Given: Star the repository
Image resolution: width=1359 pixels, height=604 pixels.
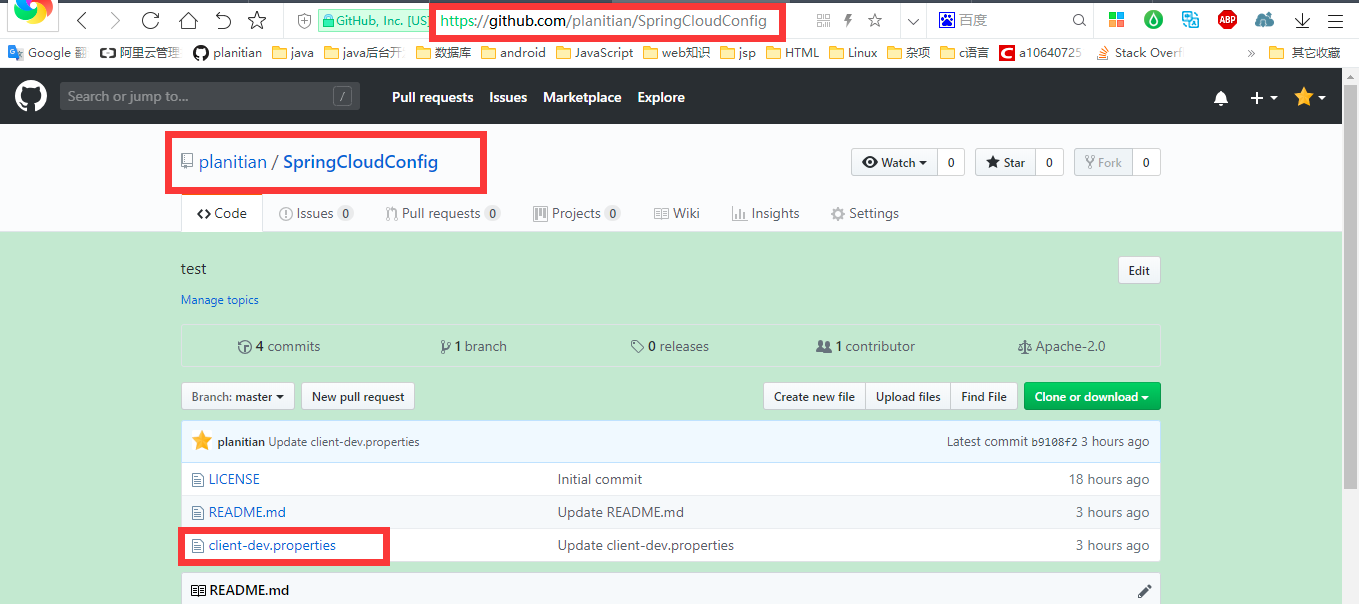Looking at the screenshot, I should [x=1005, y=162].
